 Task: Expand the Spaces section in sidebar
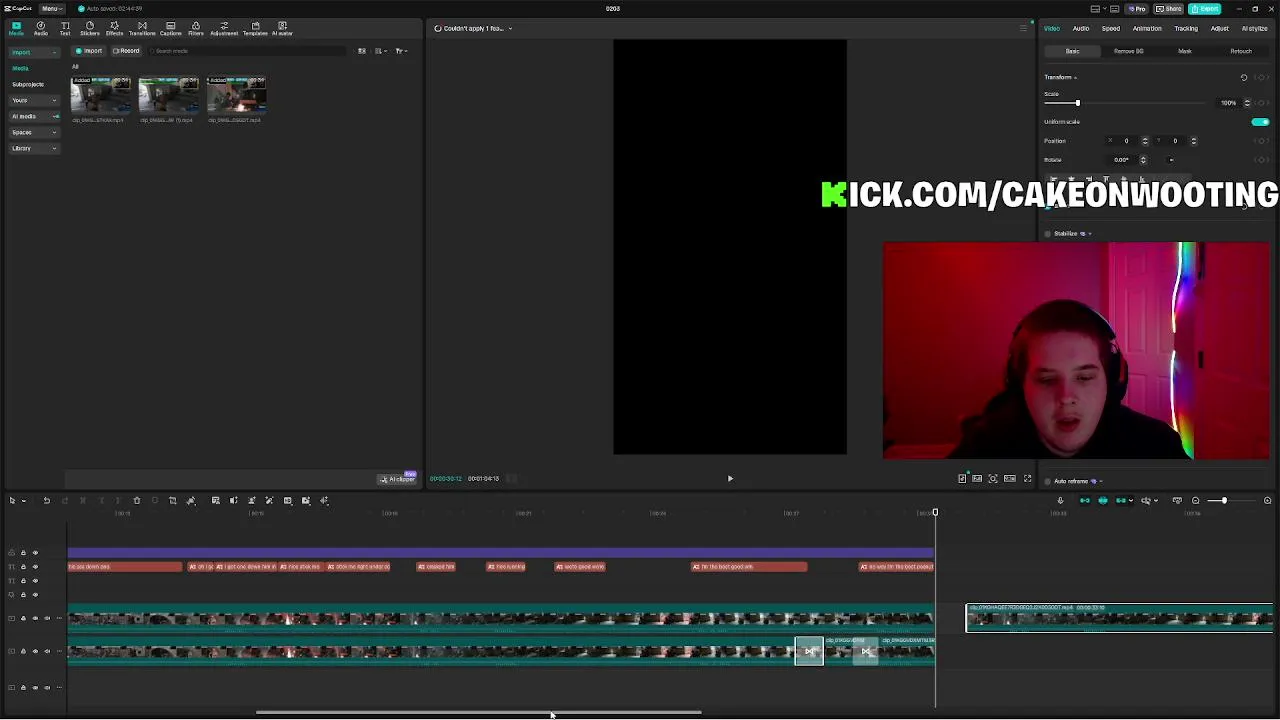coord(33,132)
